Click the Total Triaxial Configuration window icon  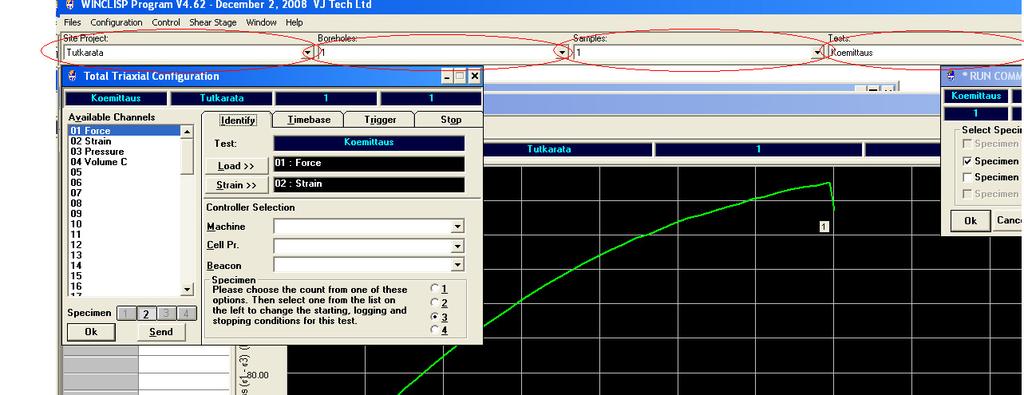(x=72, y=76)
